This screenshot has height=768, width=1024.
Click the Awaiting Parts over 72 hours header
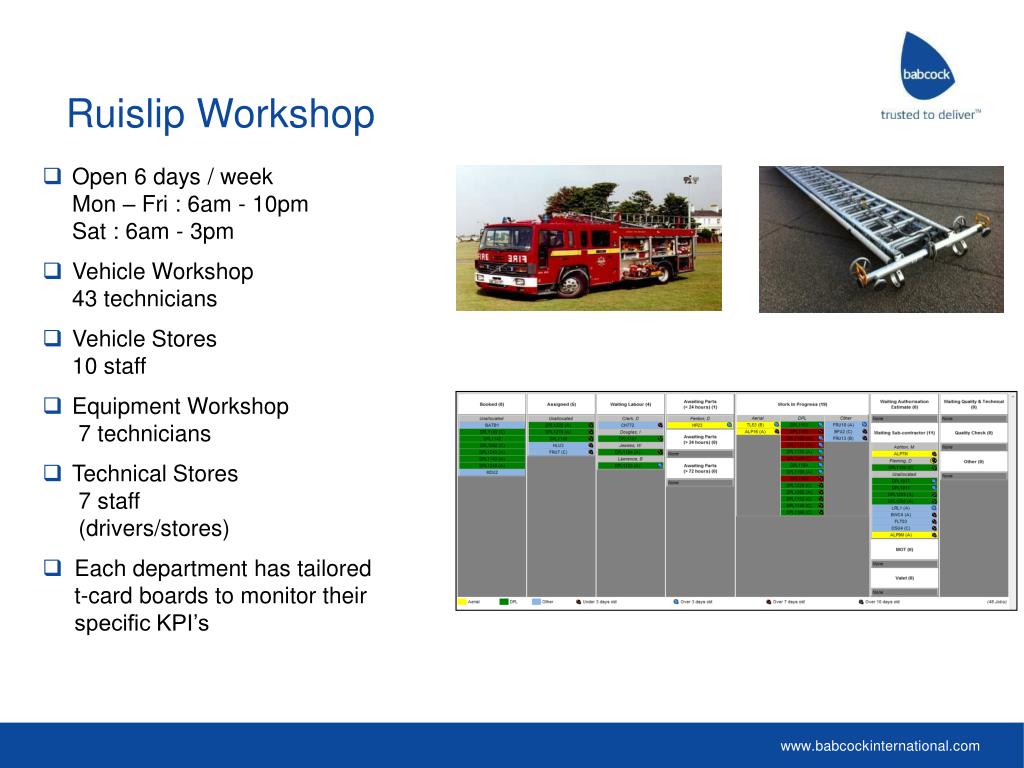[x=700, y=468]
